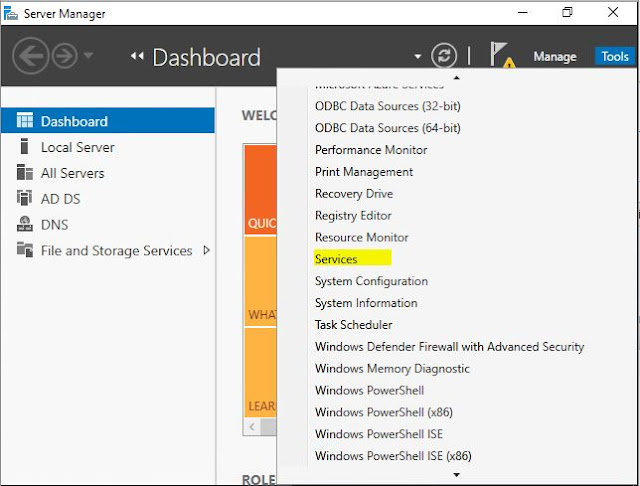Open the Manage menu
Viewport: 640px width, 486px height.
554,57
